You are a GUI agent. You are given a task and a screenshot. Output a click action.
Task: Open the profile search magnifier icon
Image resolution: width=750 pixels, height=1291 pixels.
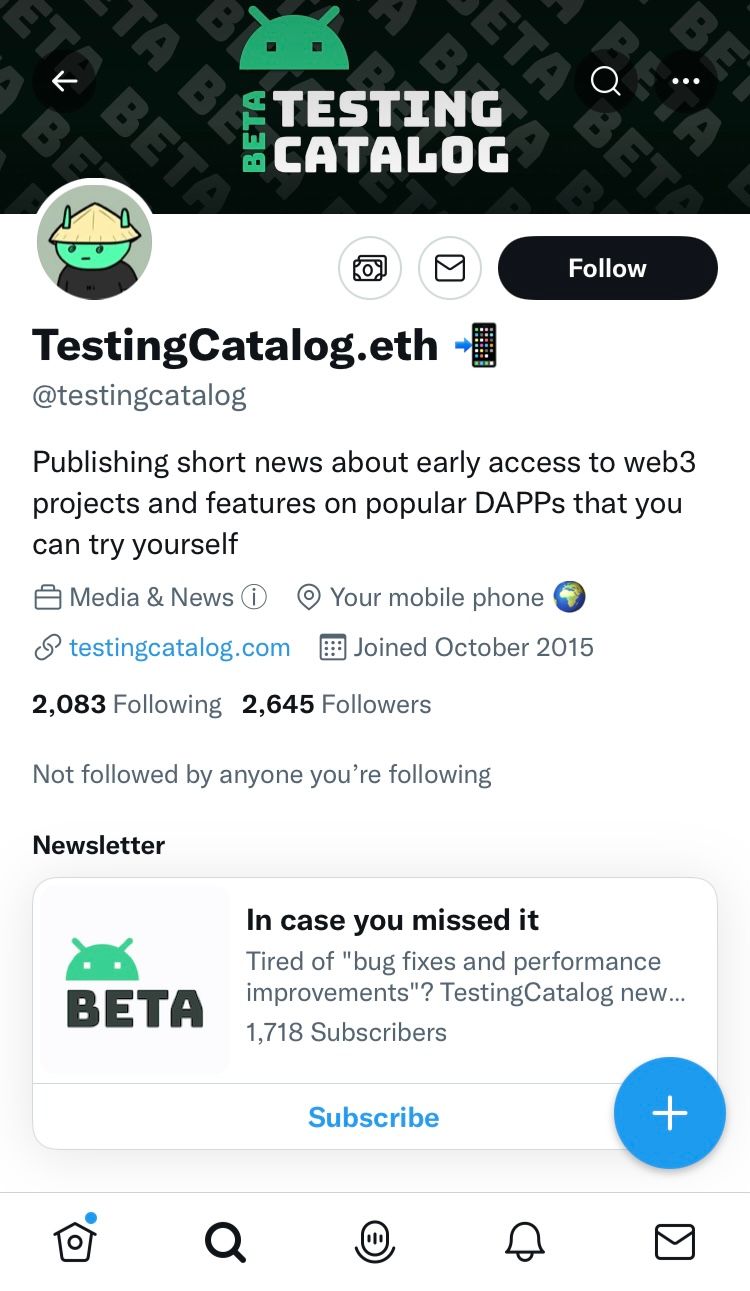606,81
